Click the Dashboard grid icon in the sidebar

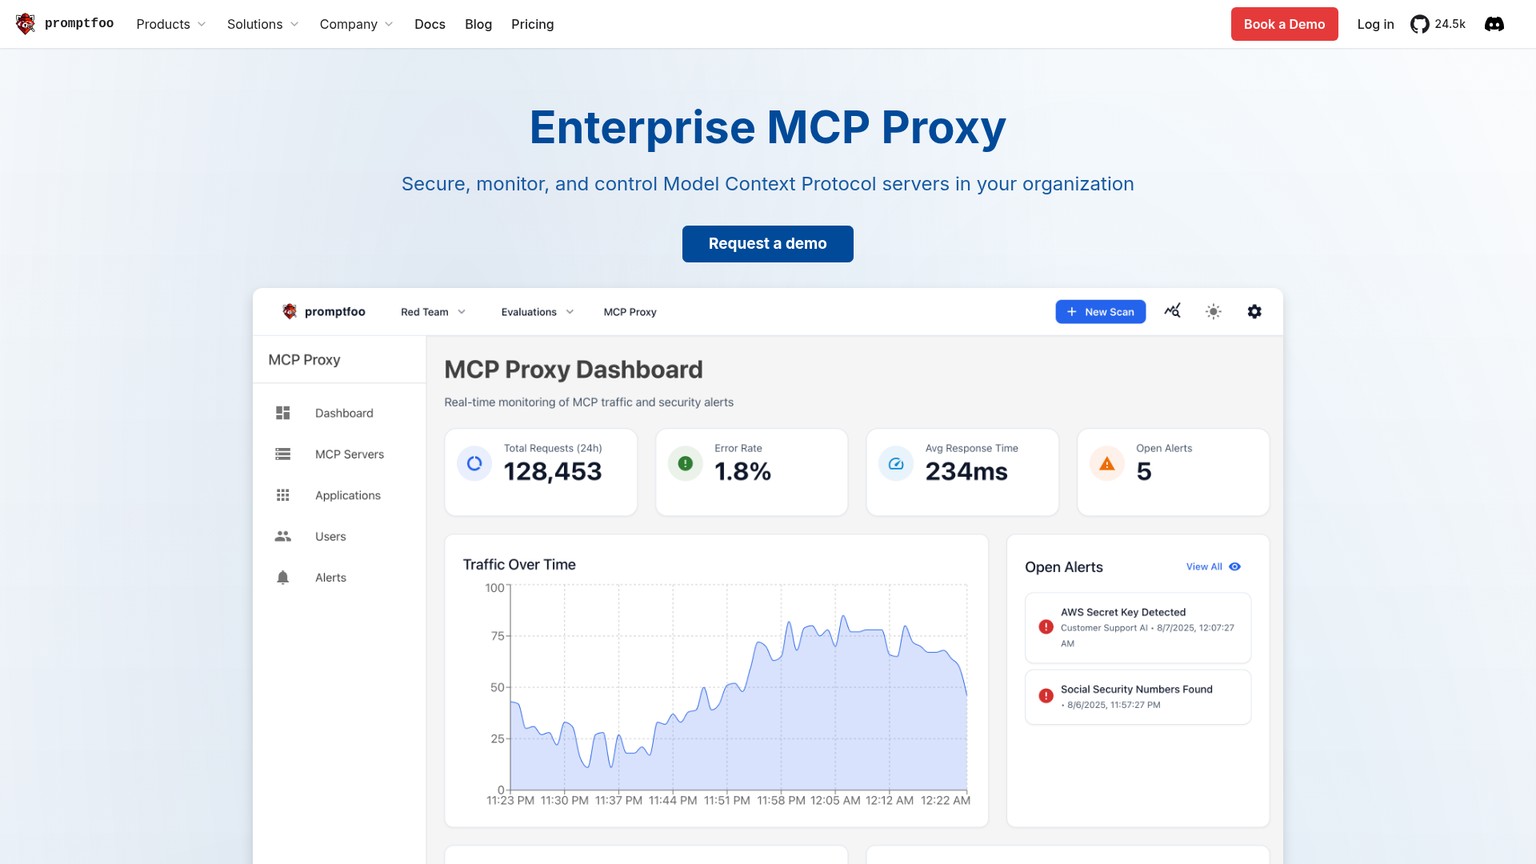click(x=283, y=413)
